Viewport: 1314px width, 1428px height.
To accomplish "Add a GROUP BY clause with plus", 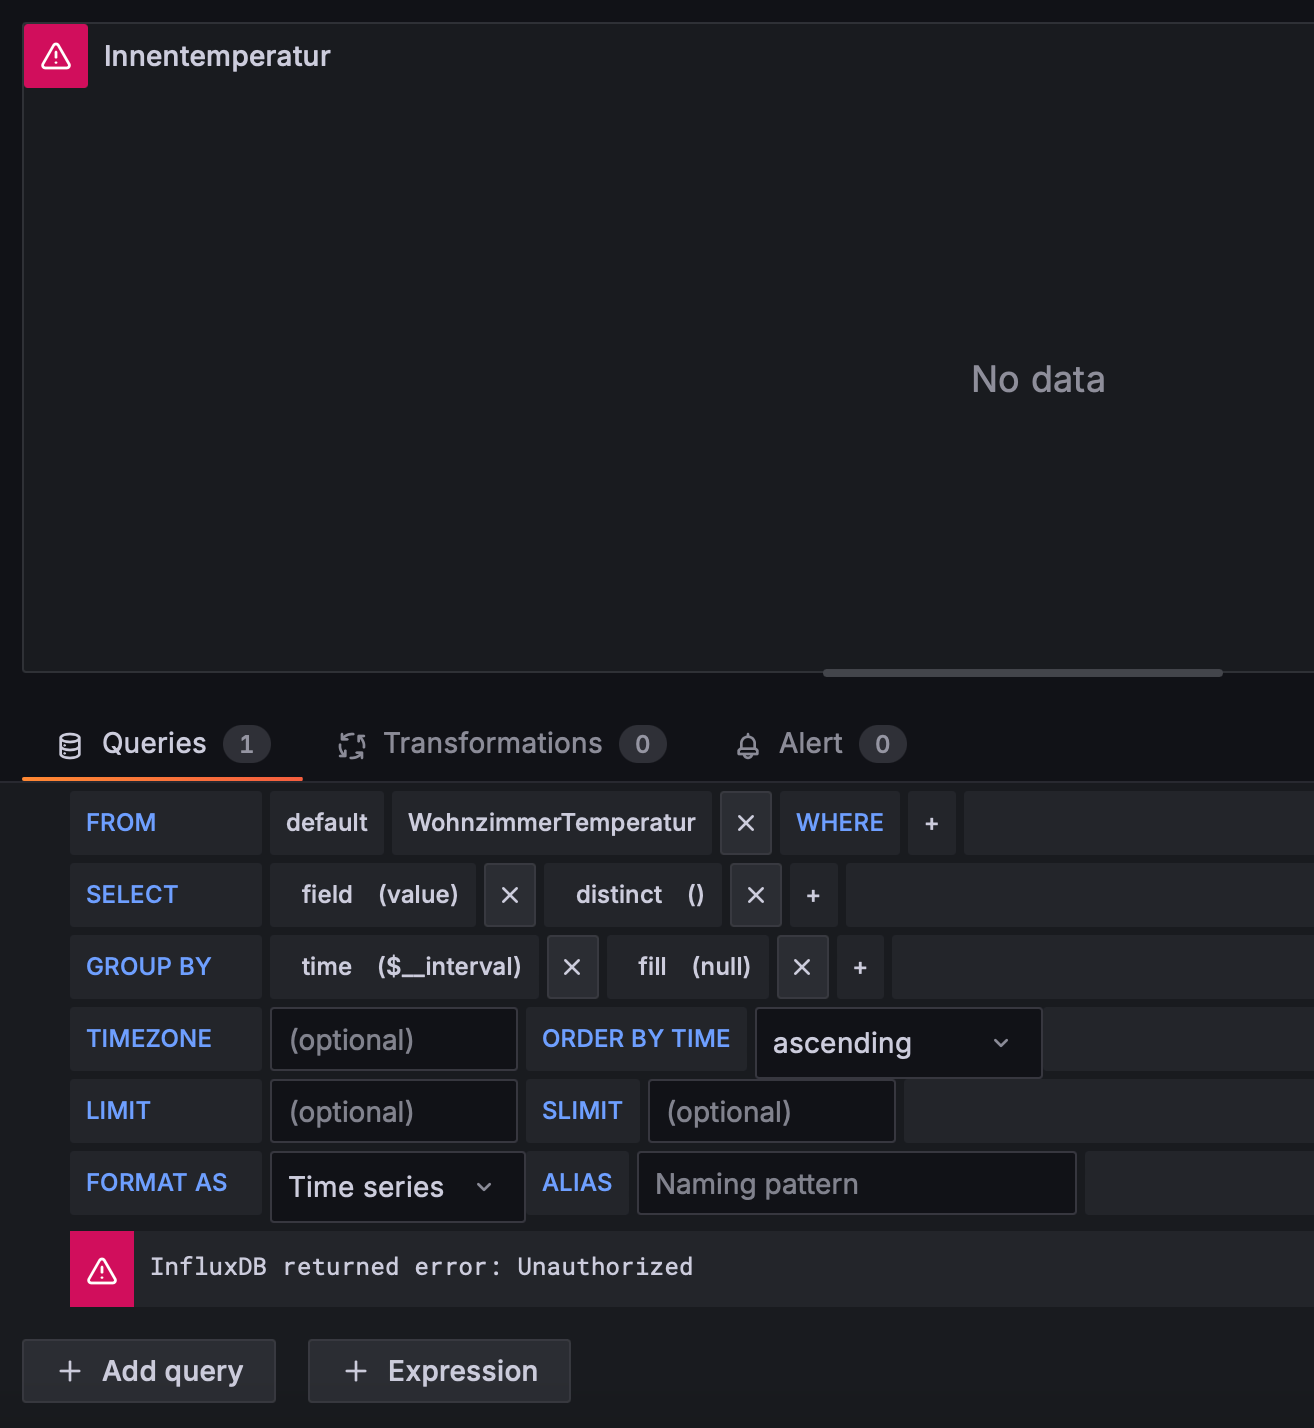I will coord(861,967).
